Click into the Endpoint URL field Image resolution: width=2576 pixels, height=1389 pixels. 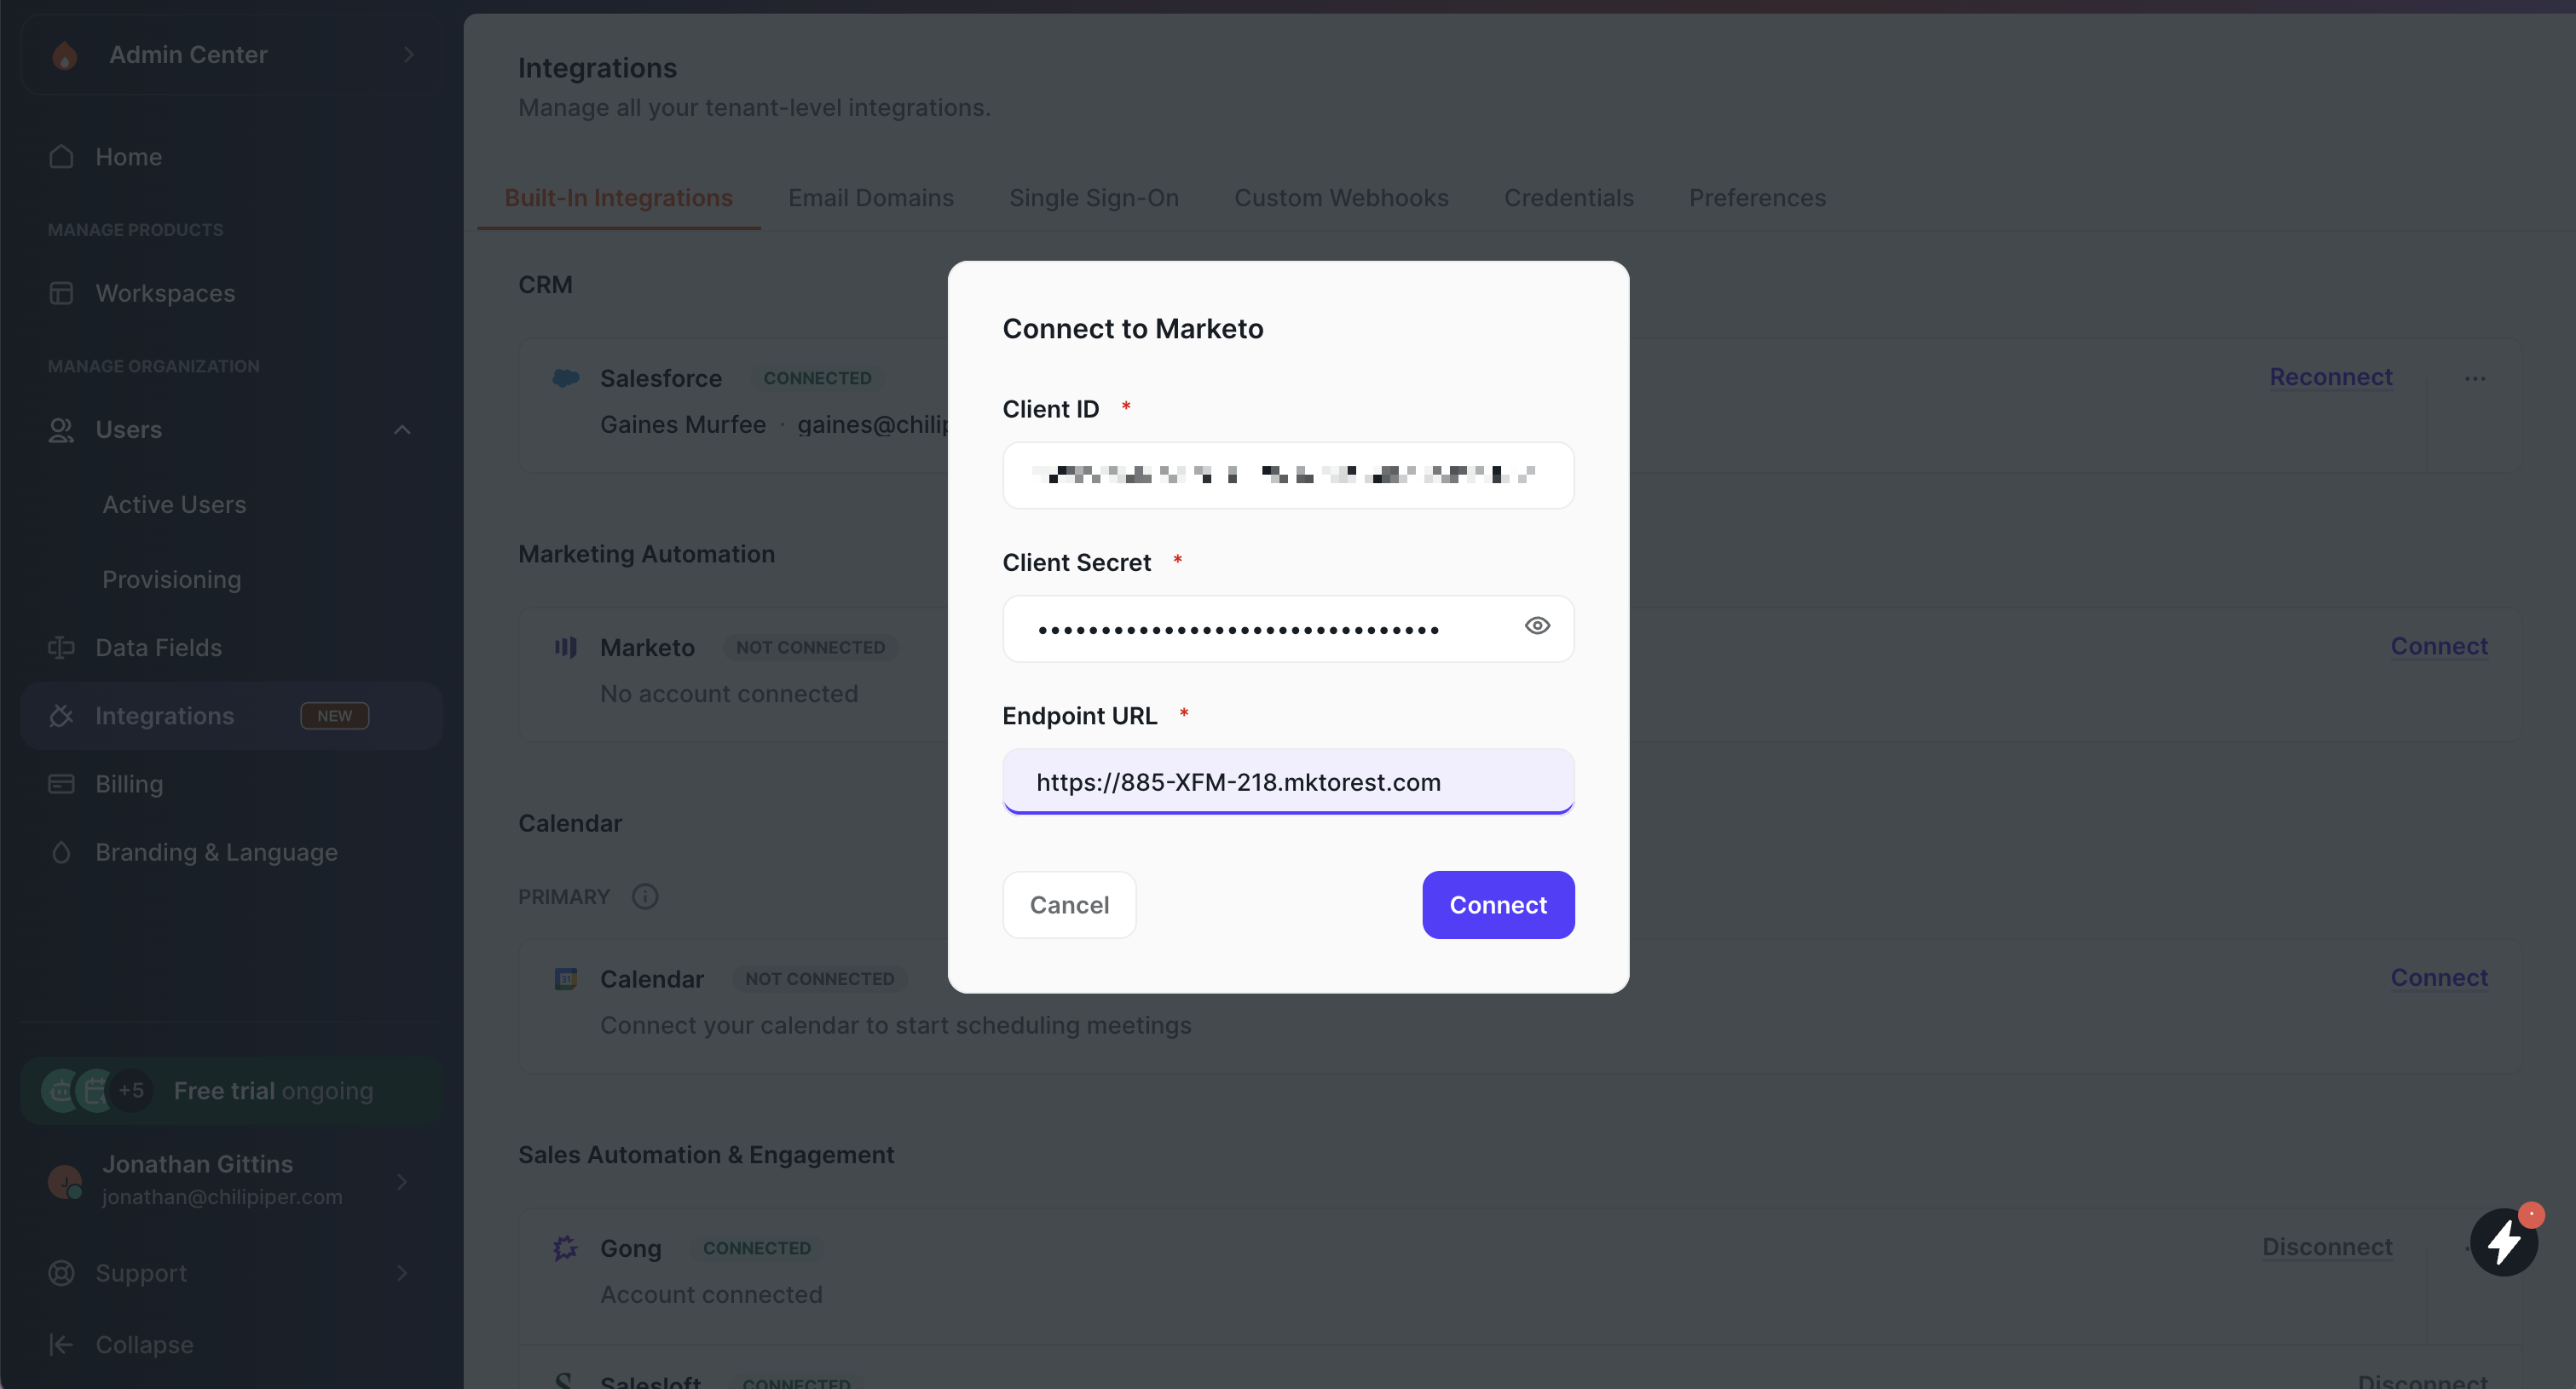pyautogui.click(x=1287, y=782)
